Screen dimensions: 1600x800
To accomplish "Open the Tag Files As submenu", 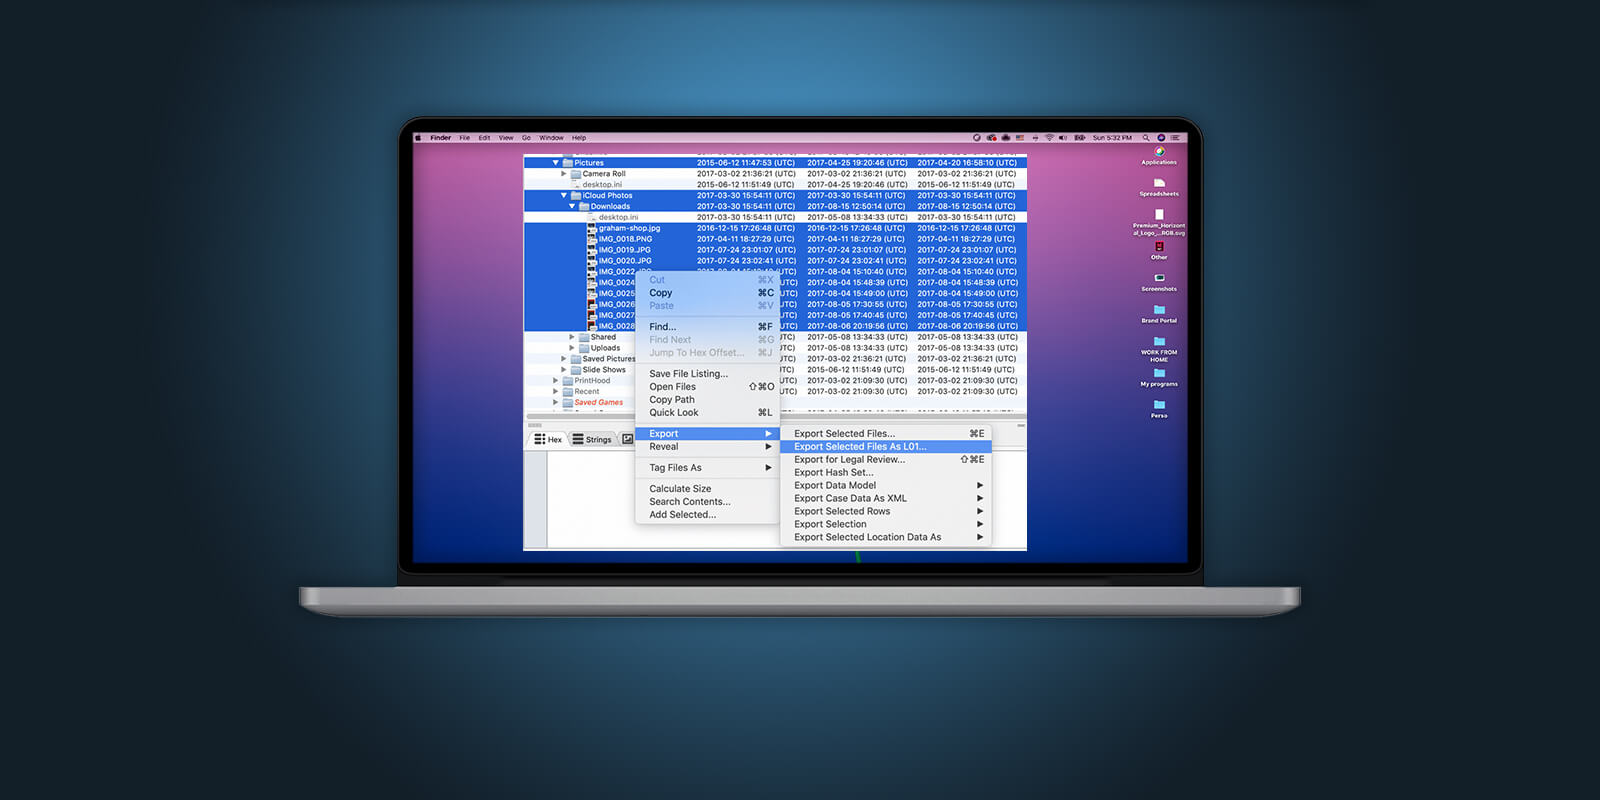I will click(x=708, y=468).
